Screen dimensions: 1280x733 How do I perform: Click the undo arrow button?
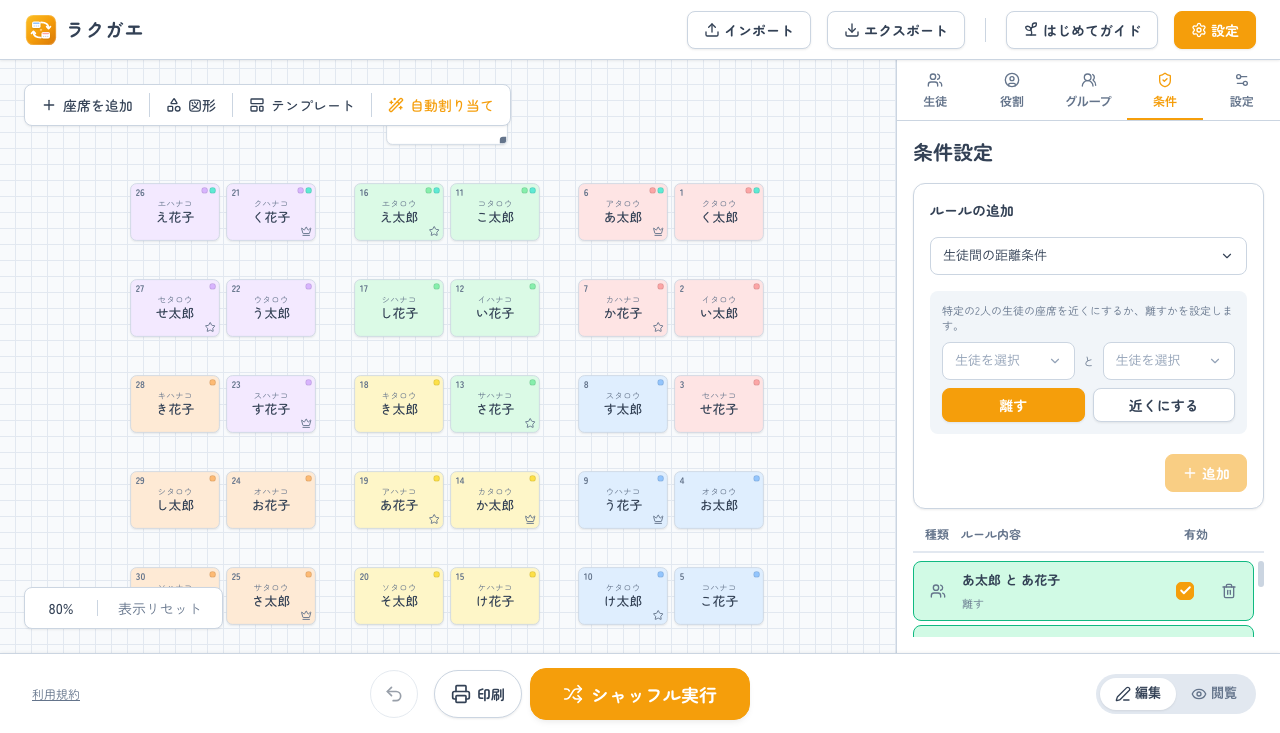394,694
